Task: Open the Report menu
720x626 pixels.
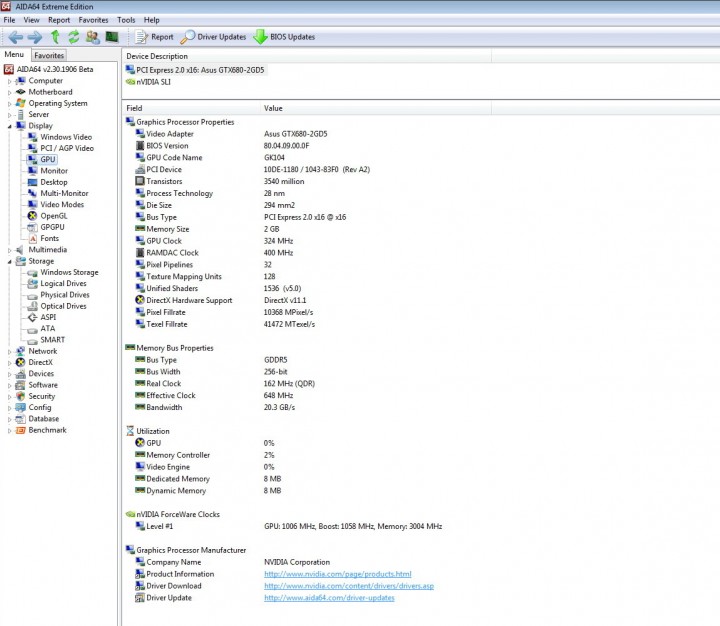Action: pos(59,20)
